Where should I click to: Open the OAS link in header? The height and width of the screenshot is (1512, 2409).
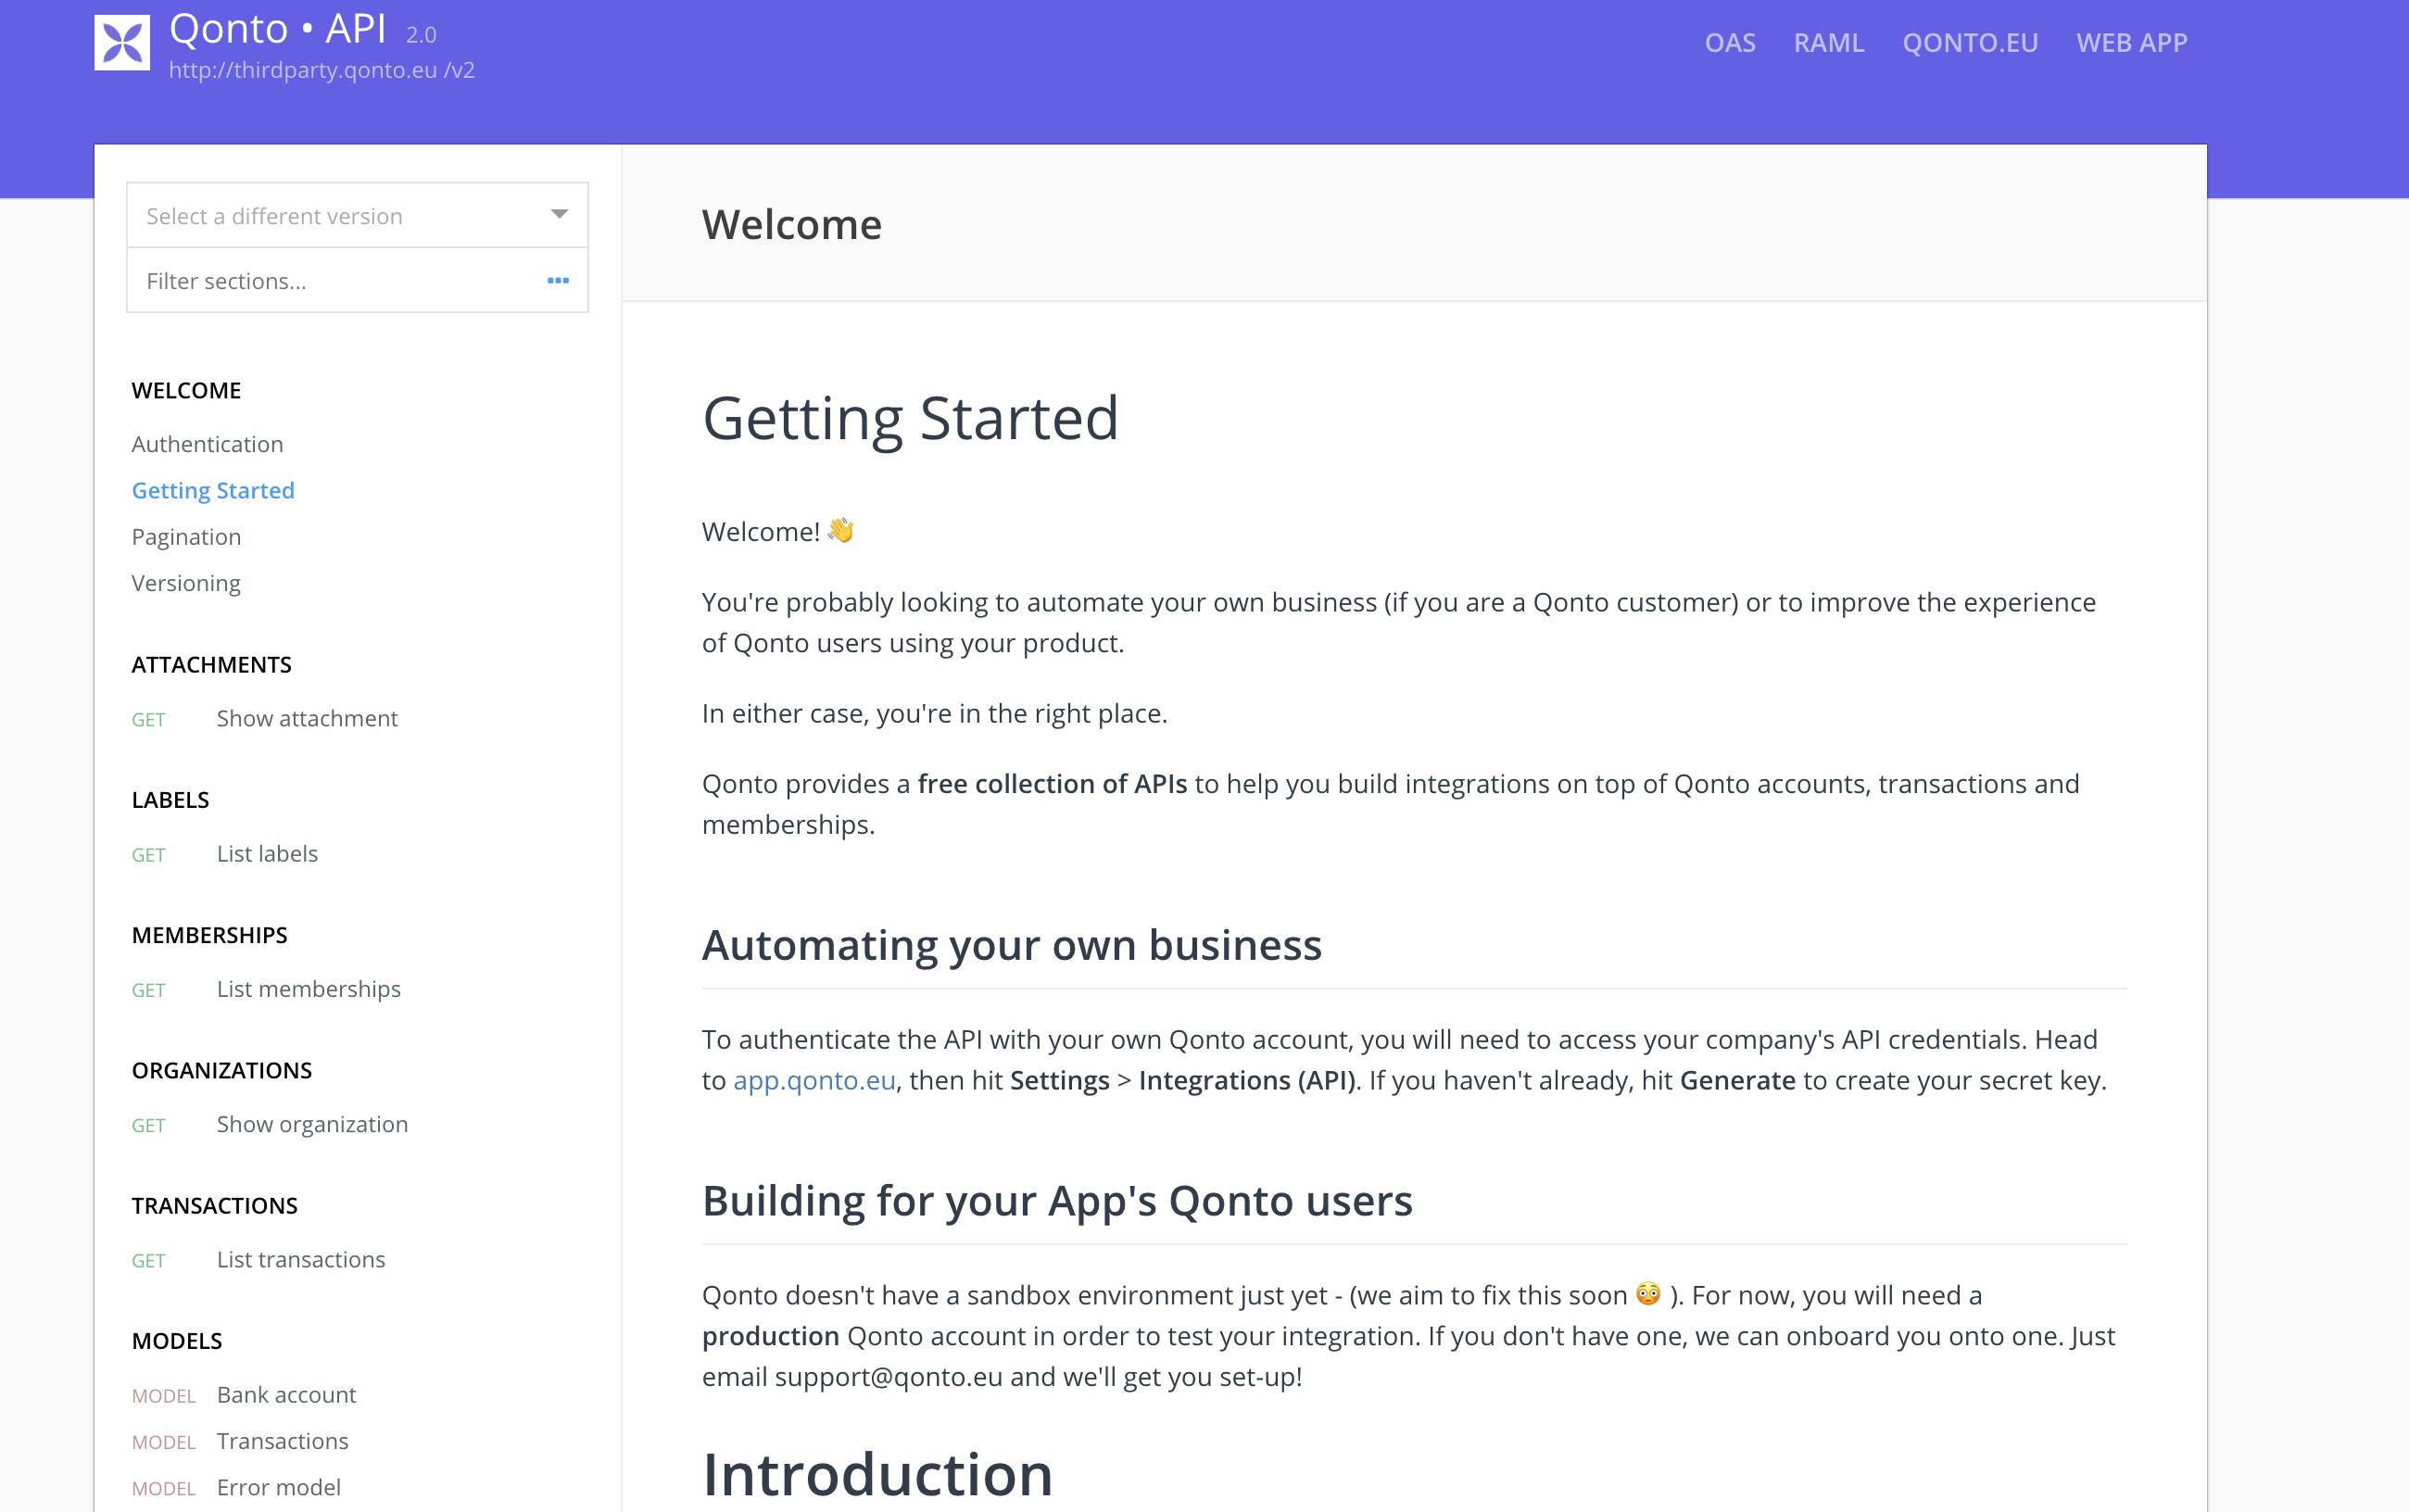coord(1730,43)
